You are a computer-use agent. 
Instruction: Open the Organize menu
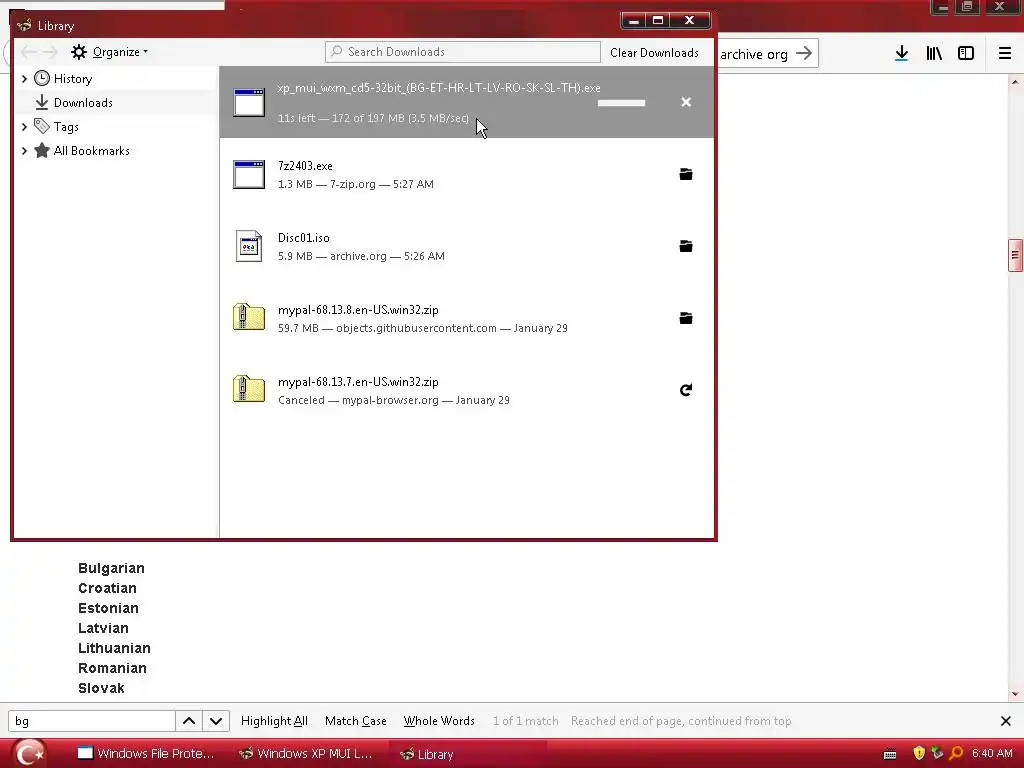click(x=110, y=52)
